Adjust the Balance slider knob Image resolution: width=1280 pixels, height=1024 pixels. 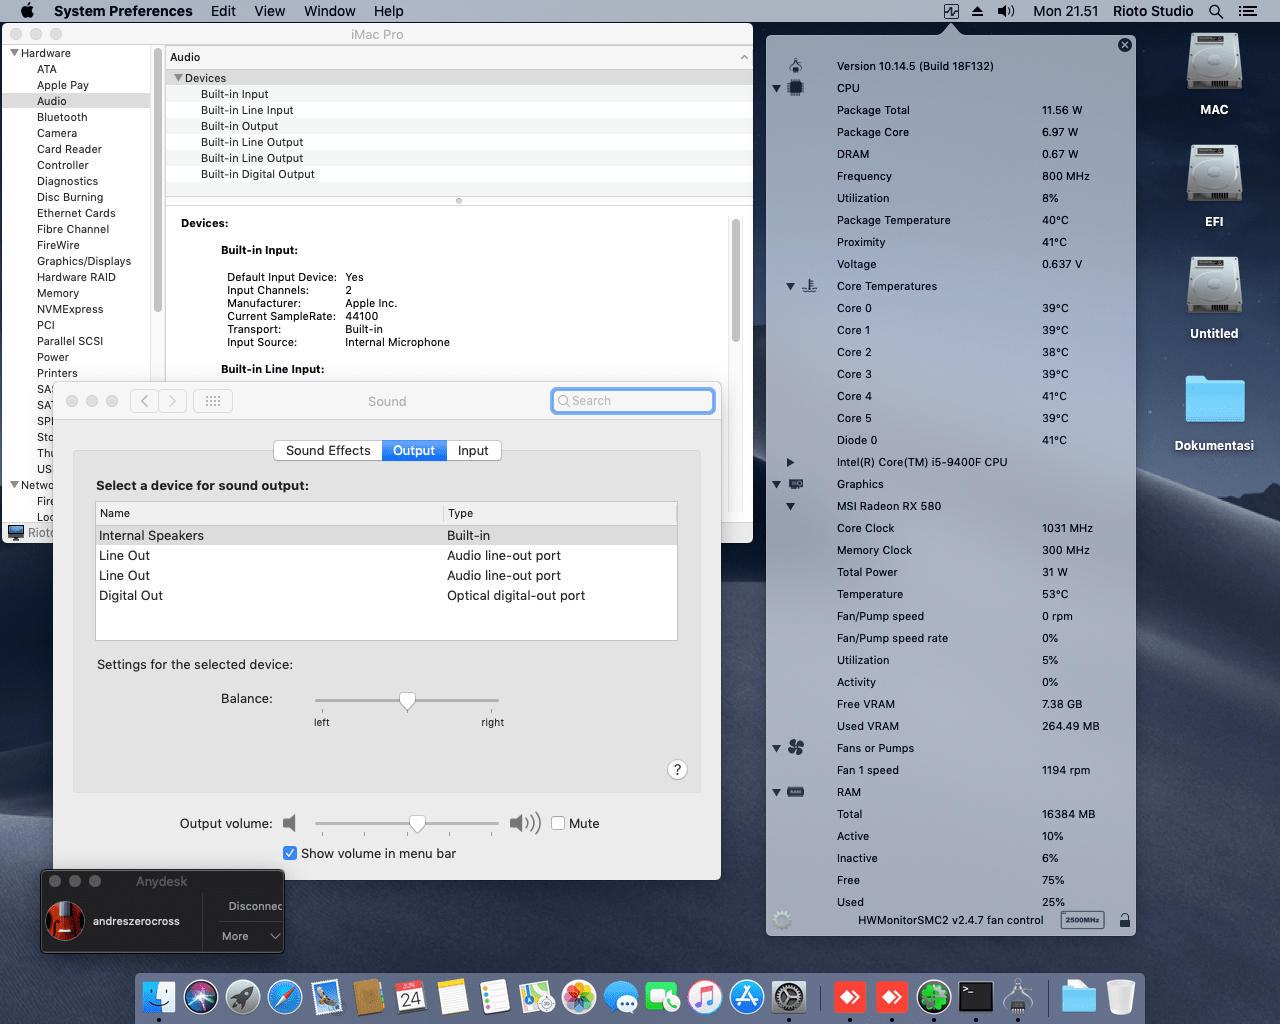pyautogui.click(x=407, y=701)
